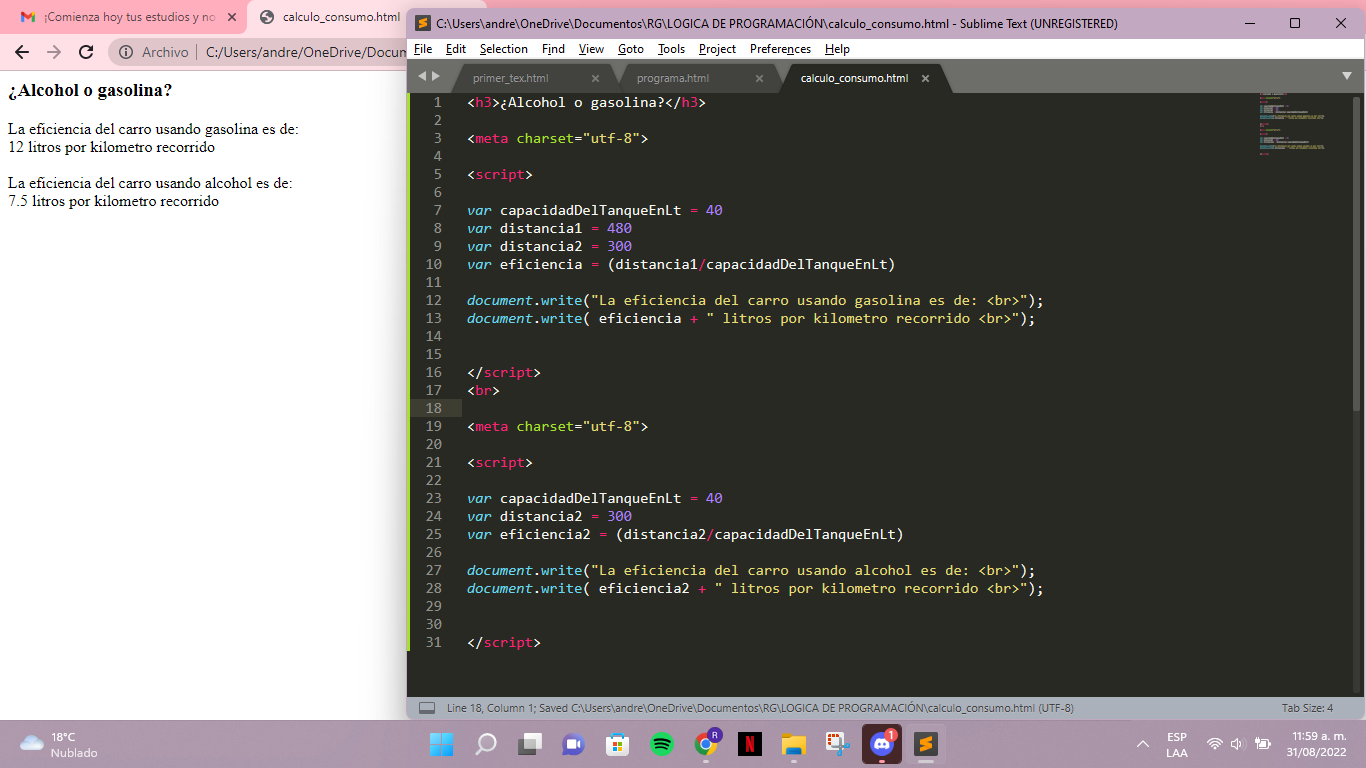Click 'Line 18, Column 1' status text
The image size is (1366, 768).
[x=490, y=708]
